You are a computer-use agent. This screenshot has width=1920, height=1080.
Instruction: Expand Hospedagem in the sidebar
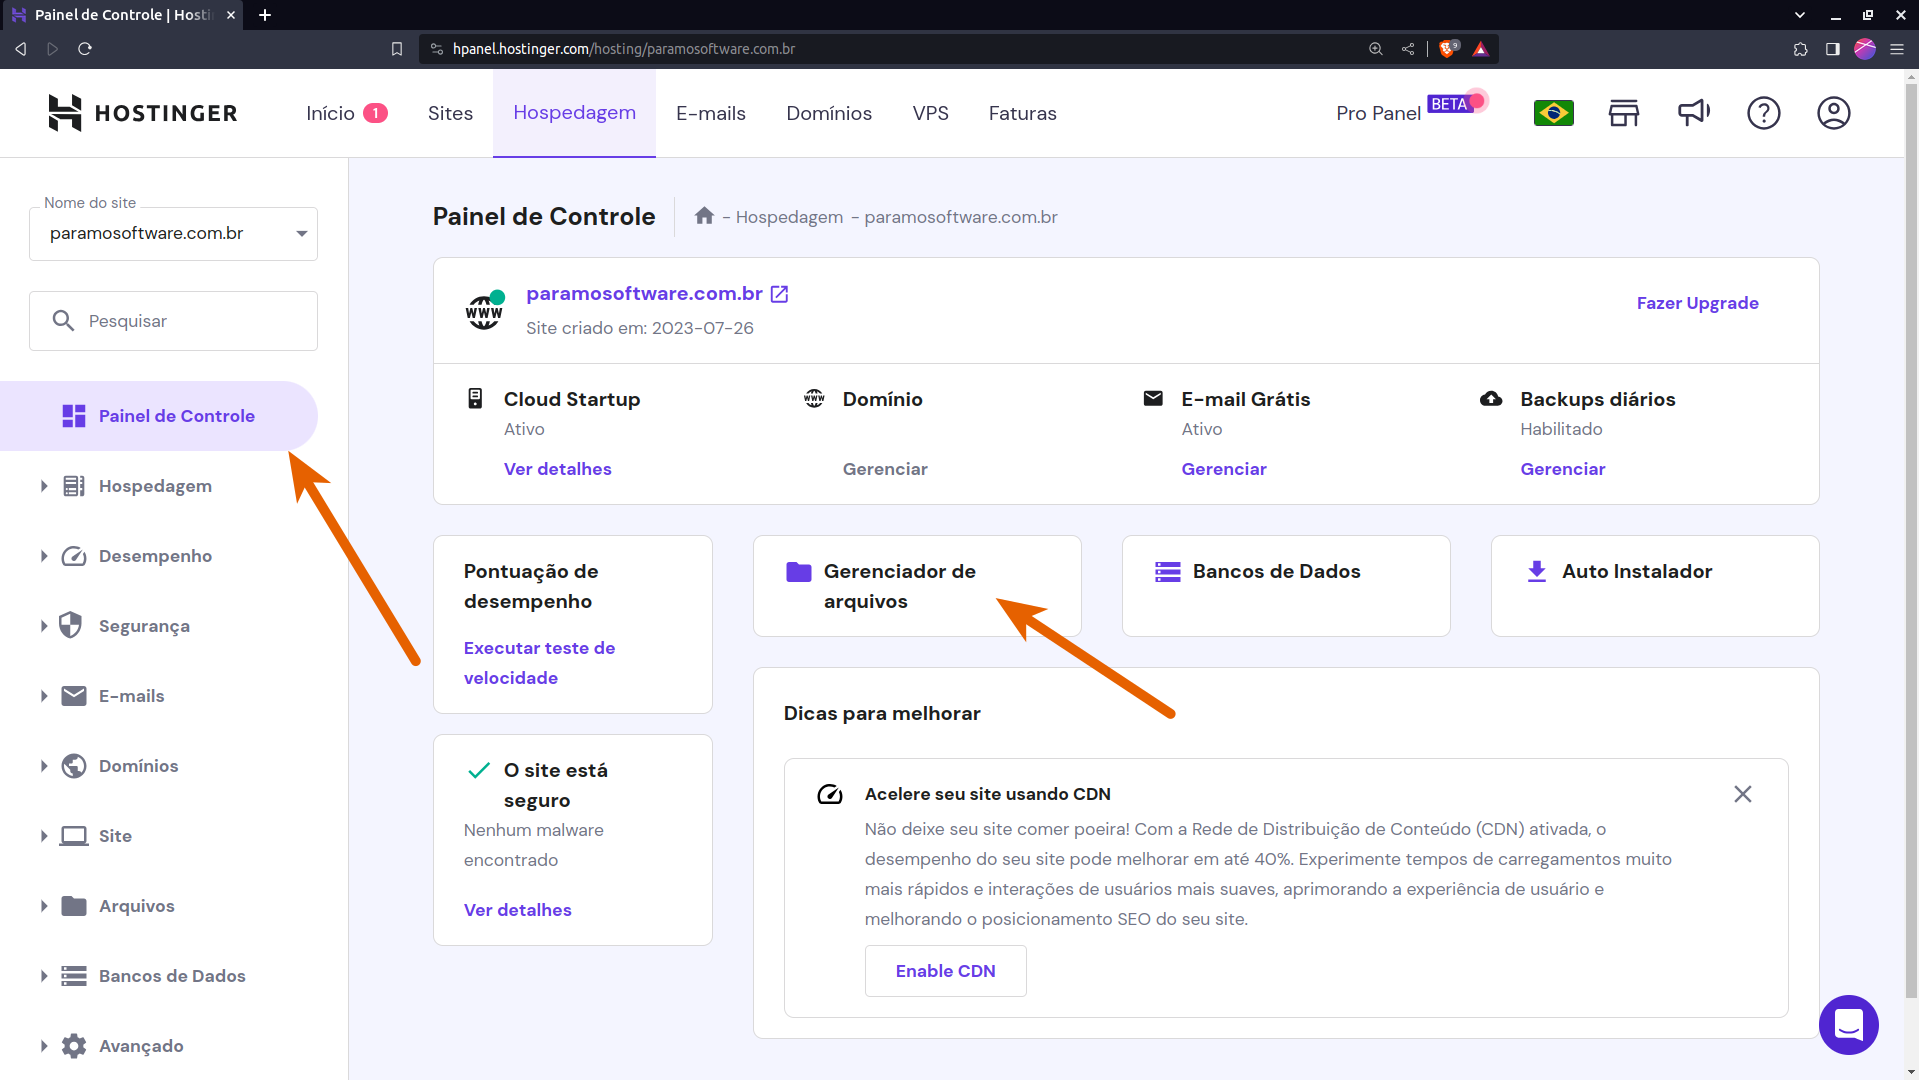(44, 486)
